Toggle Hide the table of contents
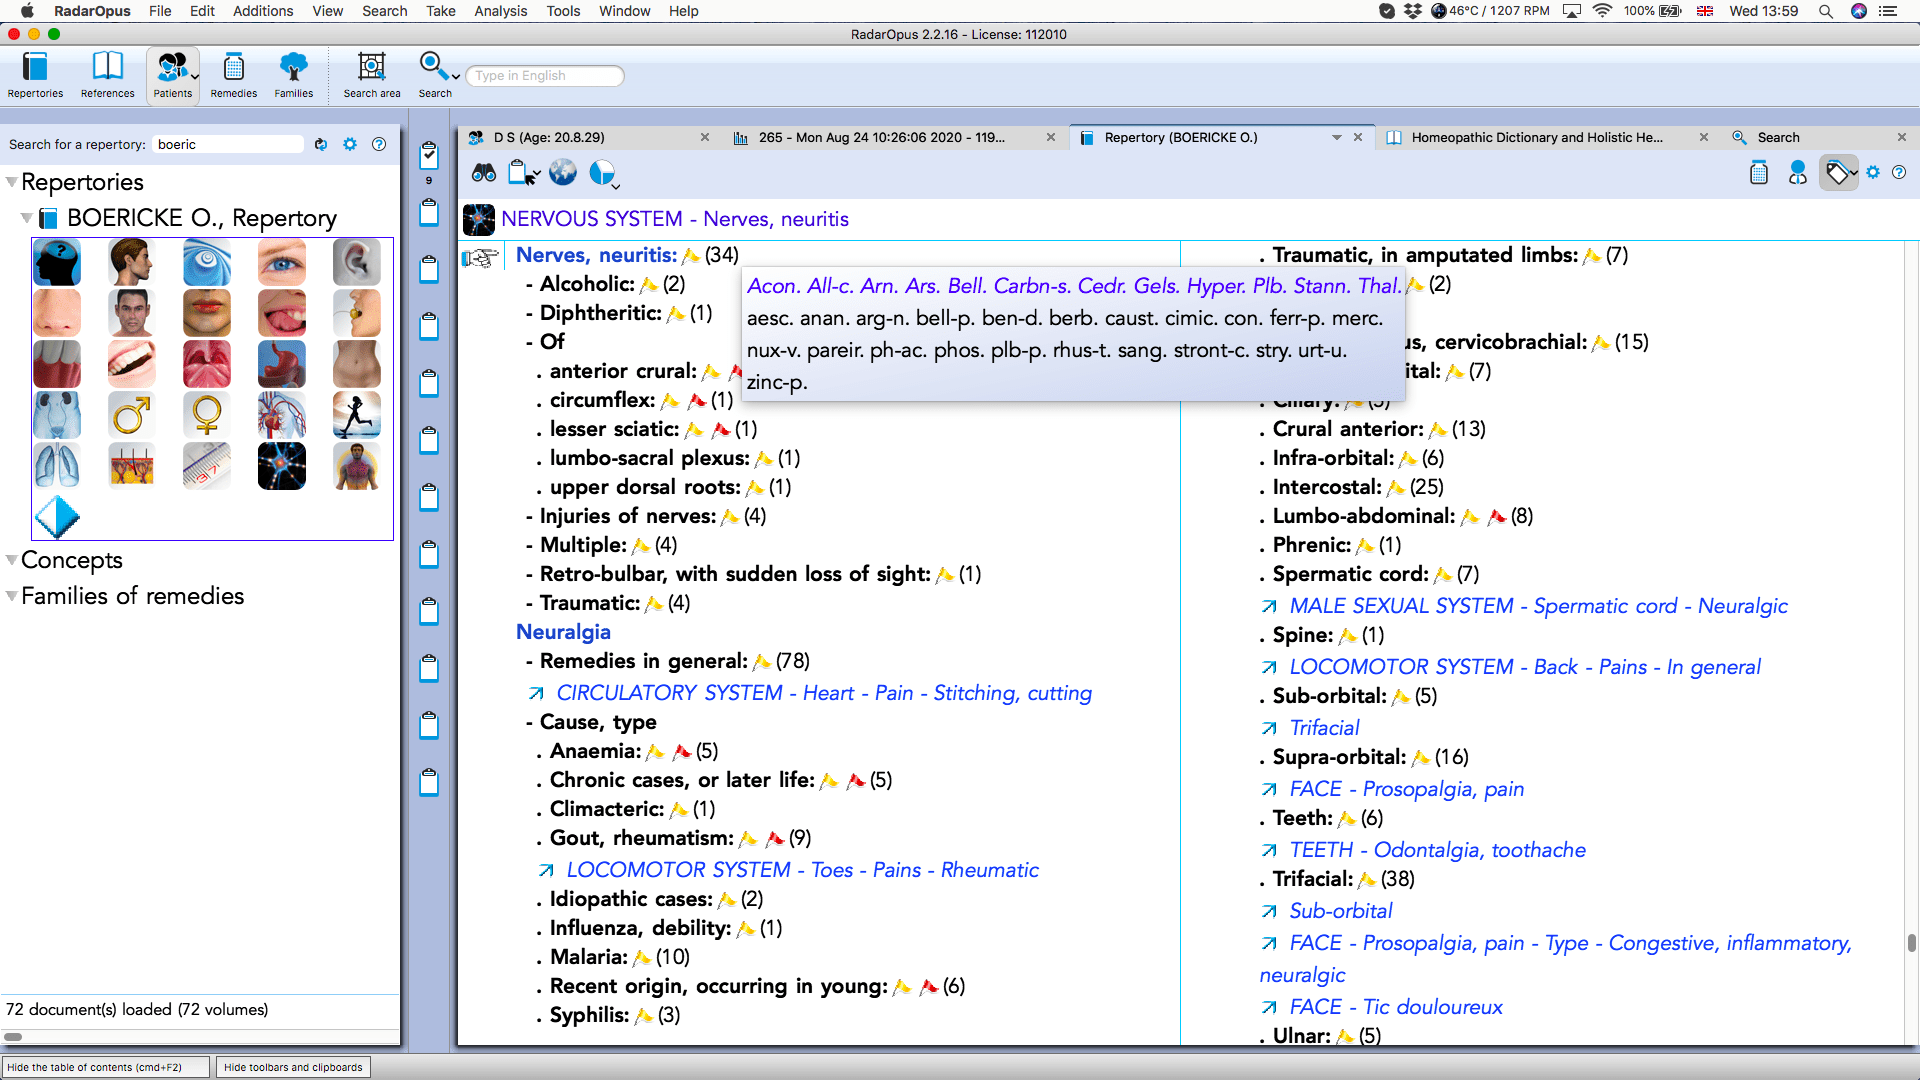The image size is (1920, 1080). (x=106, y=1067)
